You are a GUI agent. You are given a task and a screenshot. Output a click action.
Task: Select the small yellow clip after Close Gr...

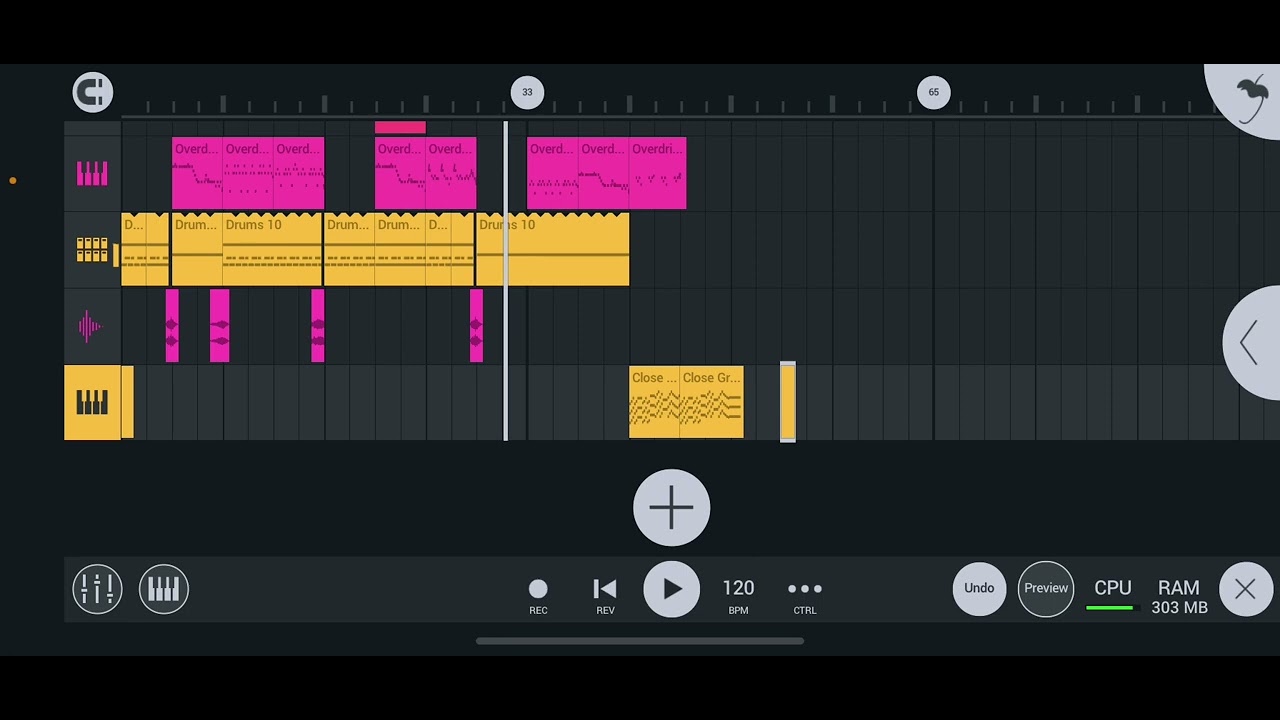pos(788,402)
